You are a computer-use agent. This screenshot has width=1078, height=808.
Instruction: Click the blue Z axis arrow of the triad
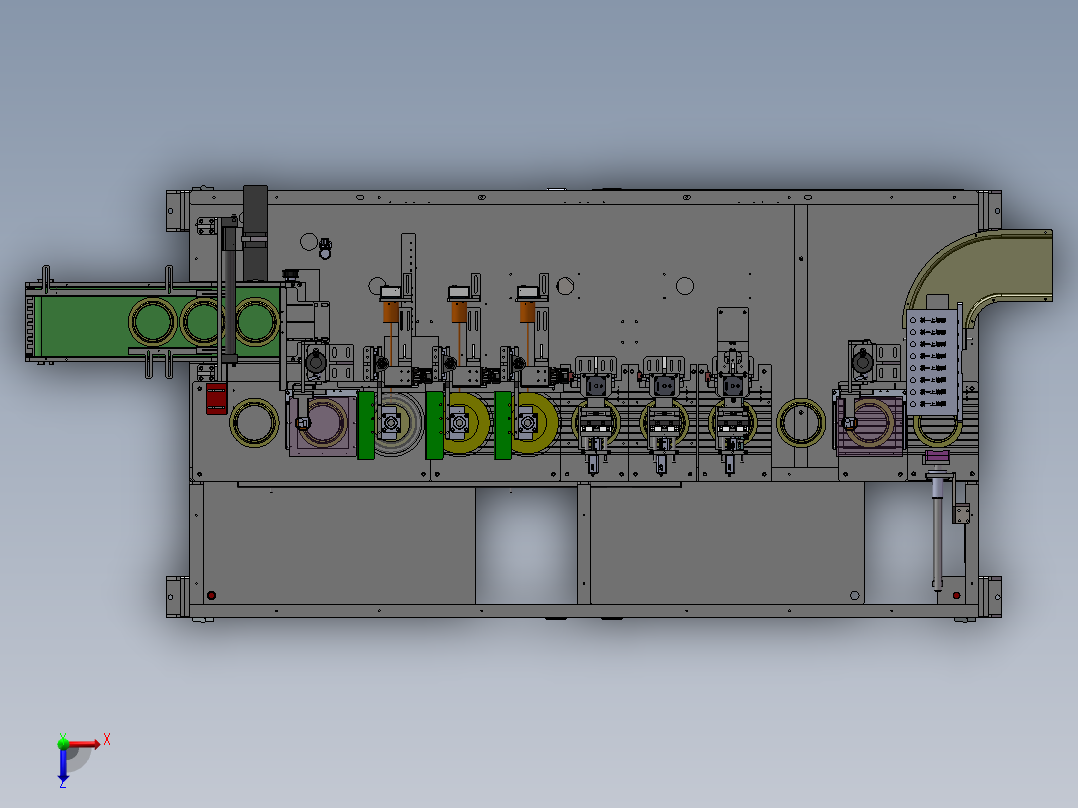[63, 764]
